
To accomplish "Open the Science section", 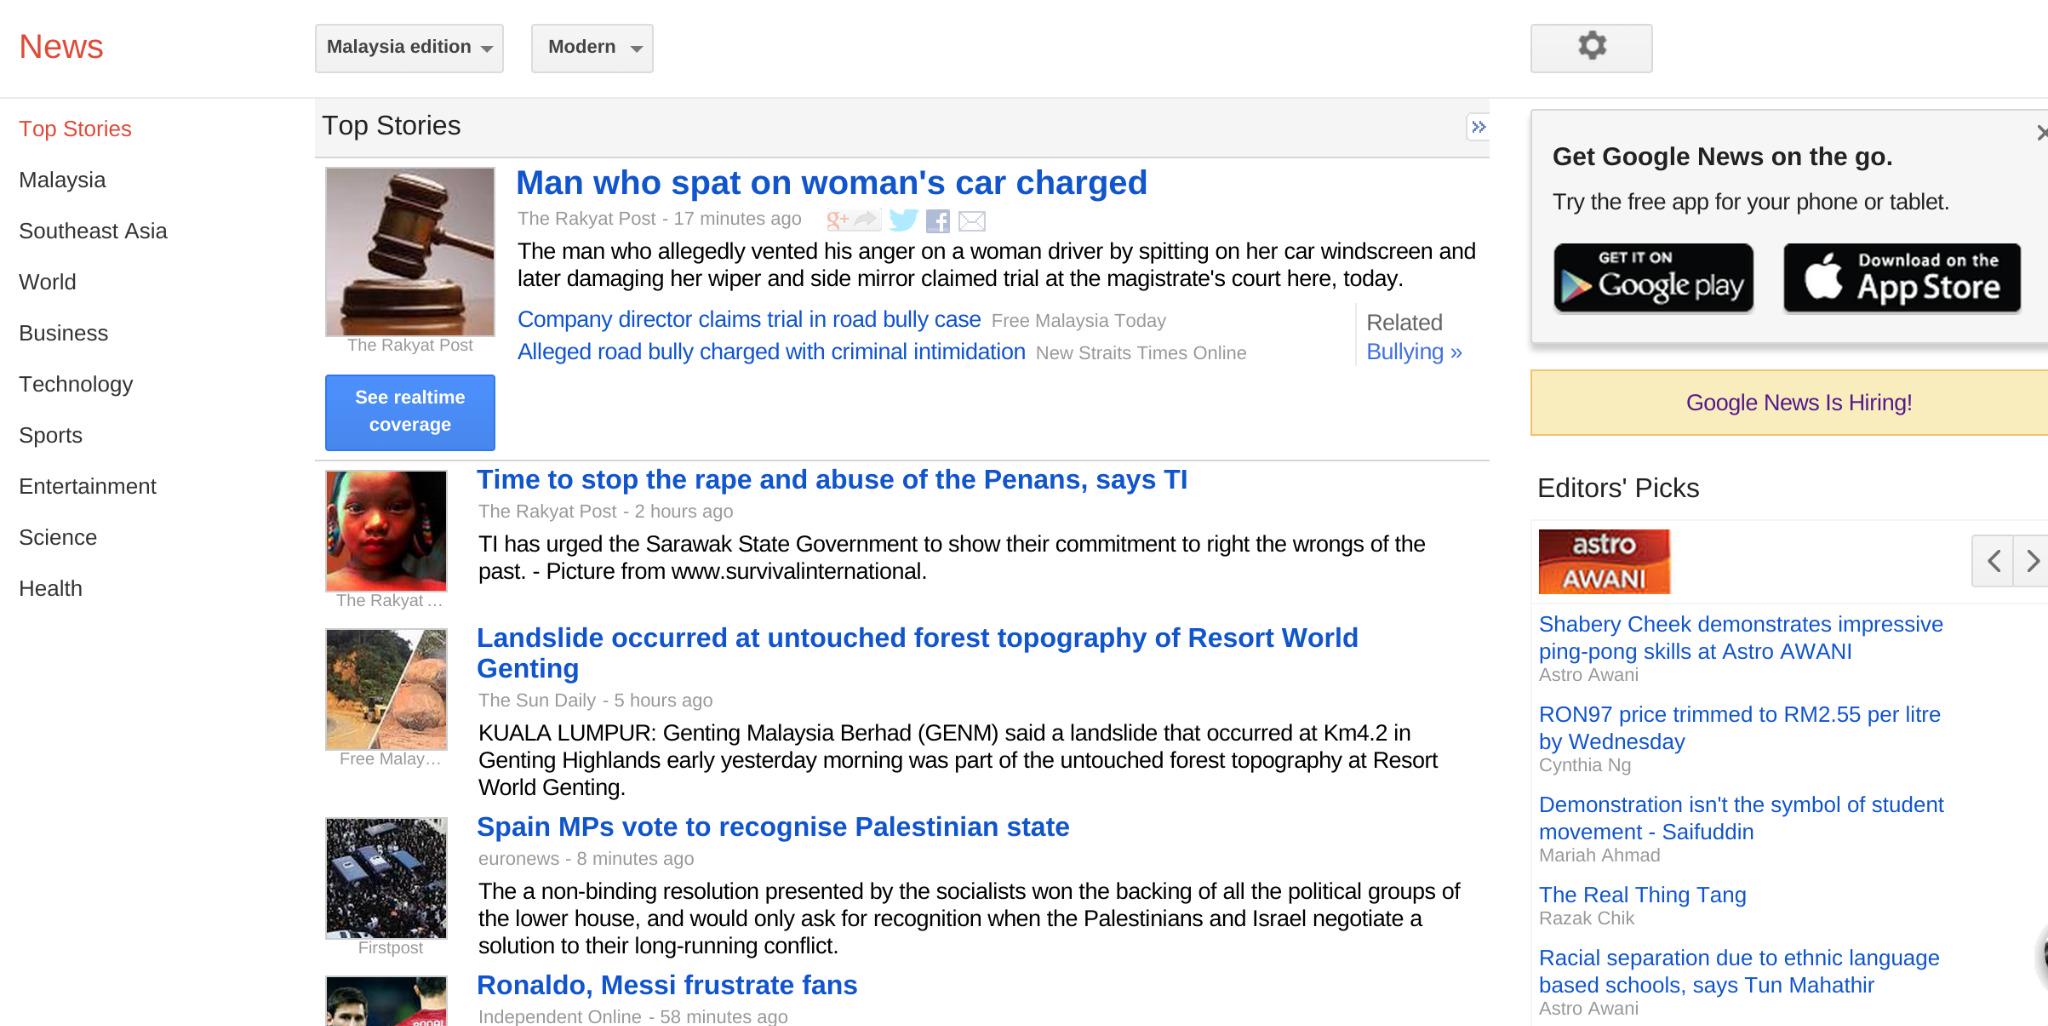I will click(x=58, y=537).
